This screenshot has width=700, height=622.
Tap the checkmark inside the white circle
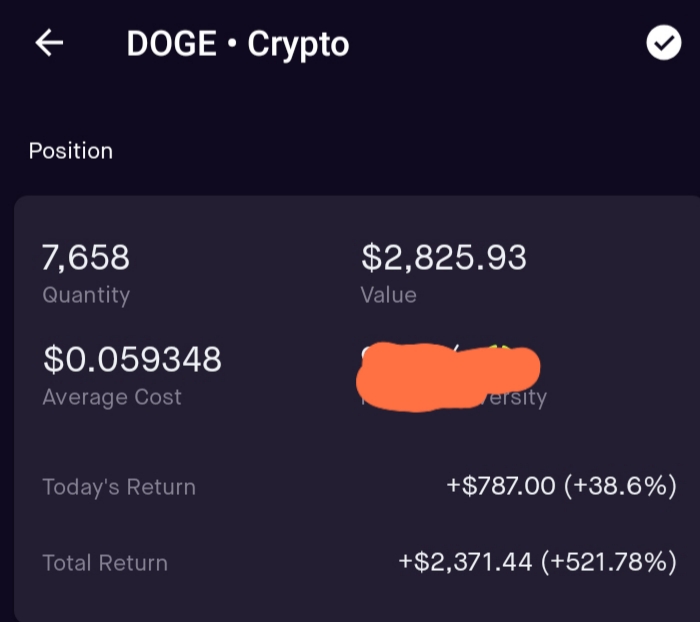[x=664, y=43]
